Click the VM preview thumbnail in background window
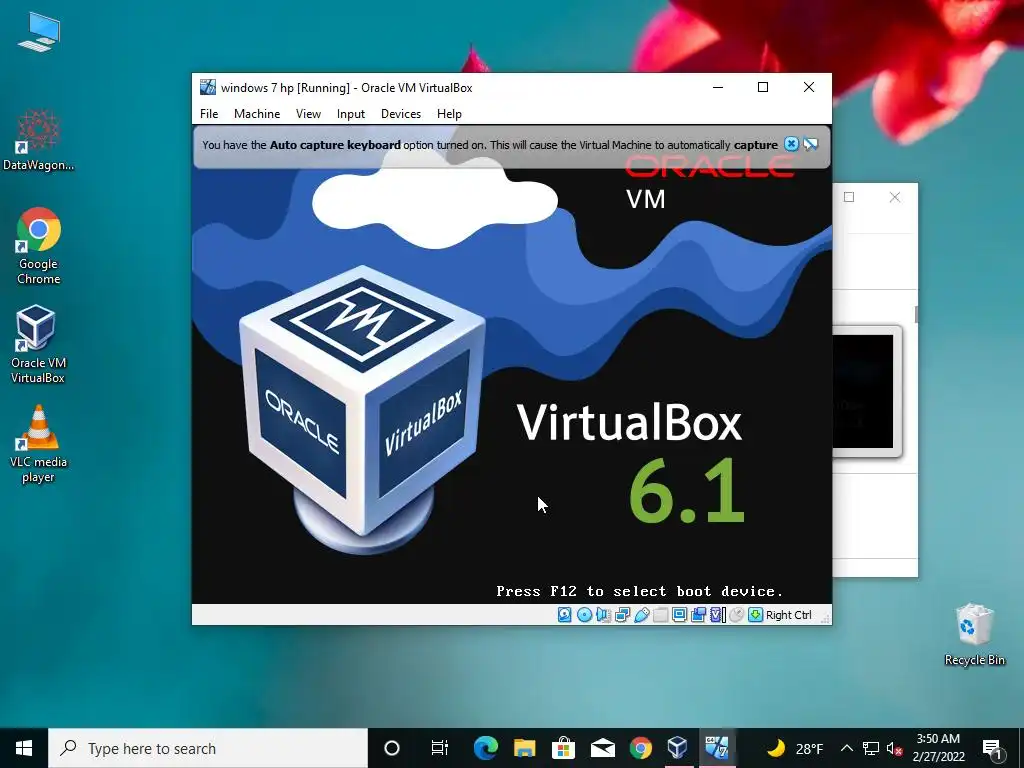The height and width of the screenshot is (768, 1024). [x=864, y=392]
